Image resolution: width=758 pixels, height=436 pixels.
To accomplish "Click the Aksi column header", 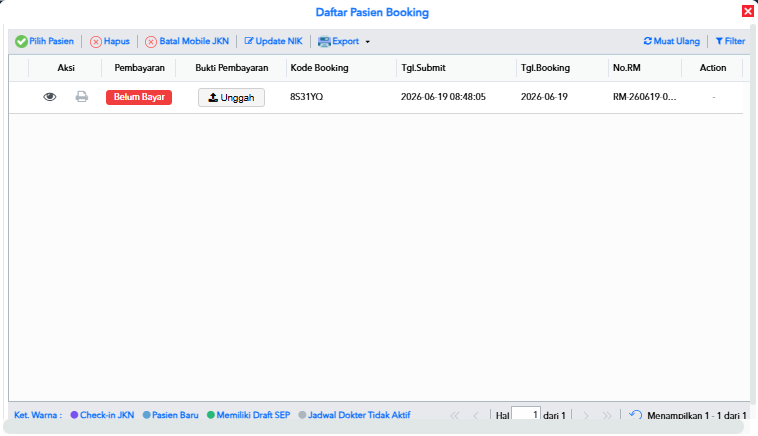I will click(x=66, y=68).
